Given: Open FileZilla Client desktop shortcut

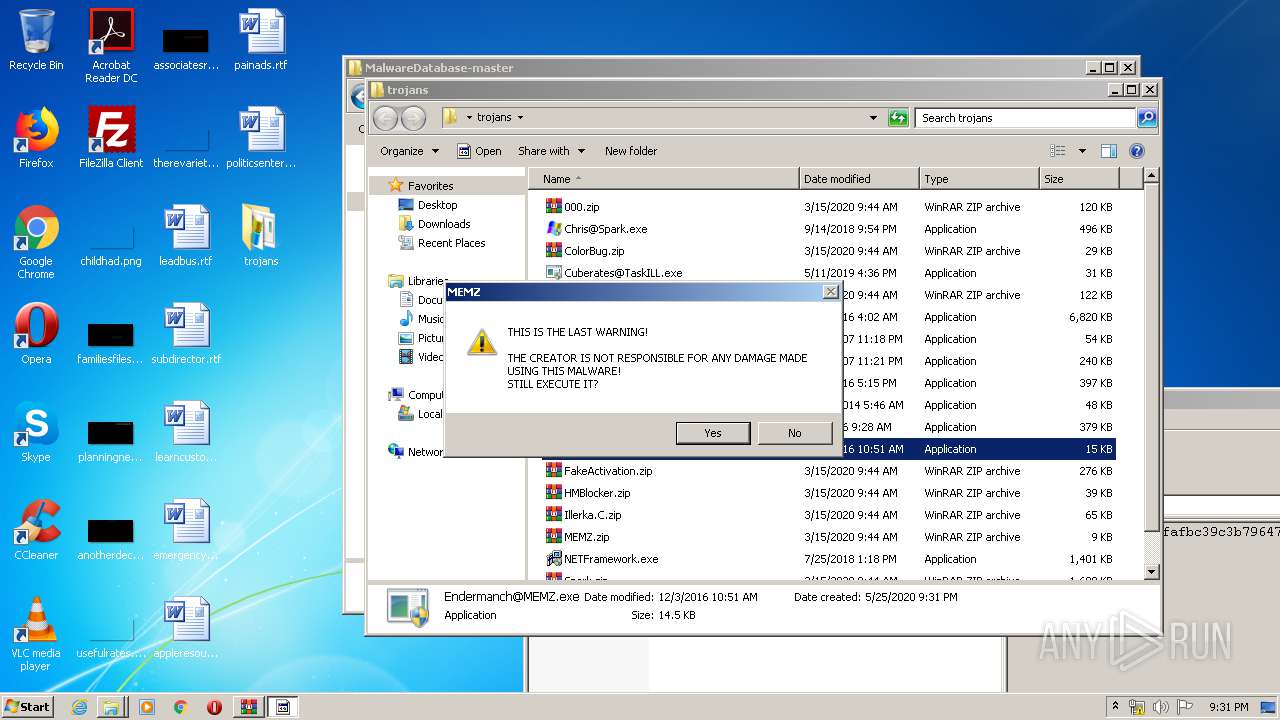Looking at the screenshot, I should (x=111, y=139).
